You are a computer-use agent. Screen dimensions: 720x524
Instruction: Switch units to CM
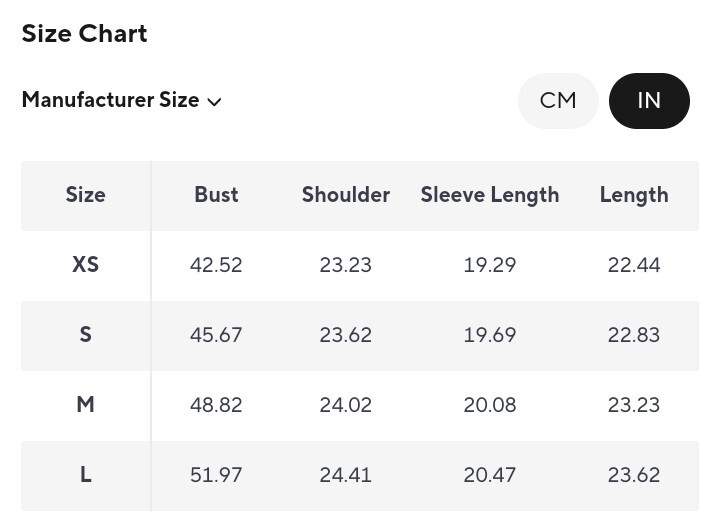coord(558,101)
